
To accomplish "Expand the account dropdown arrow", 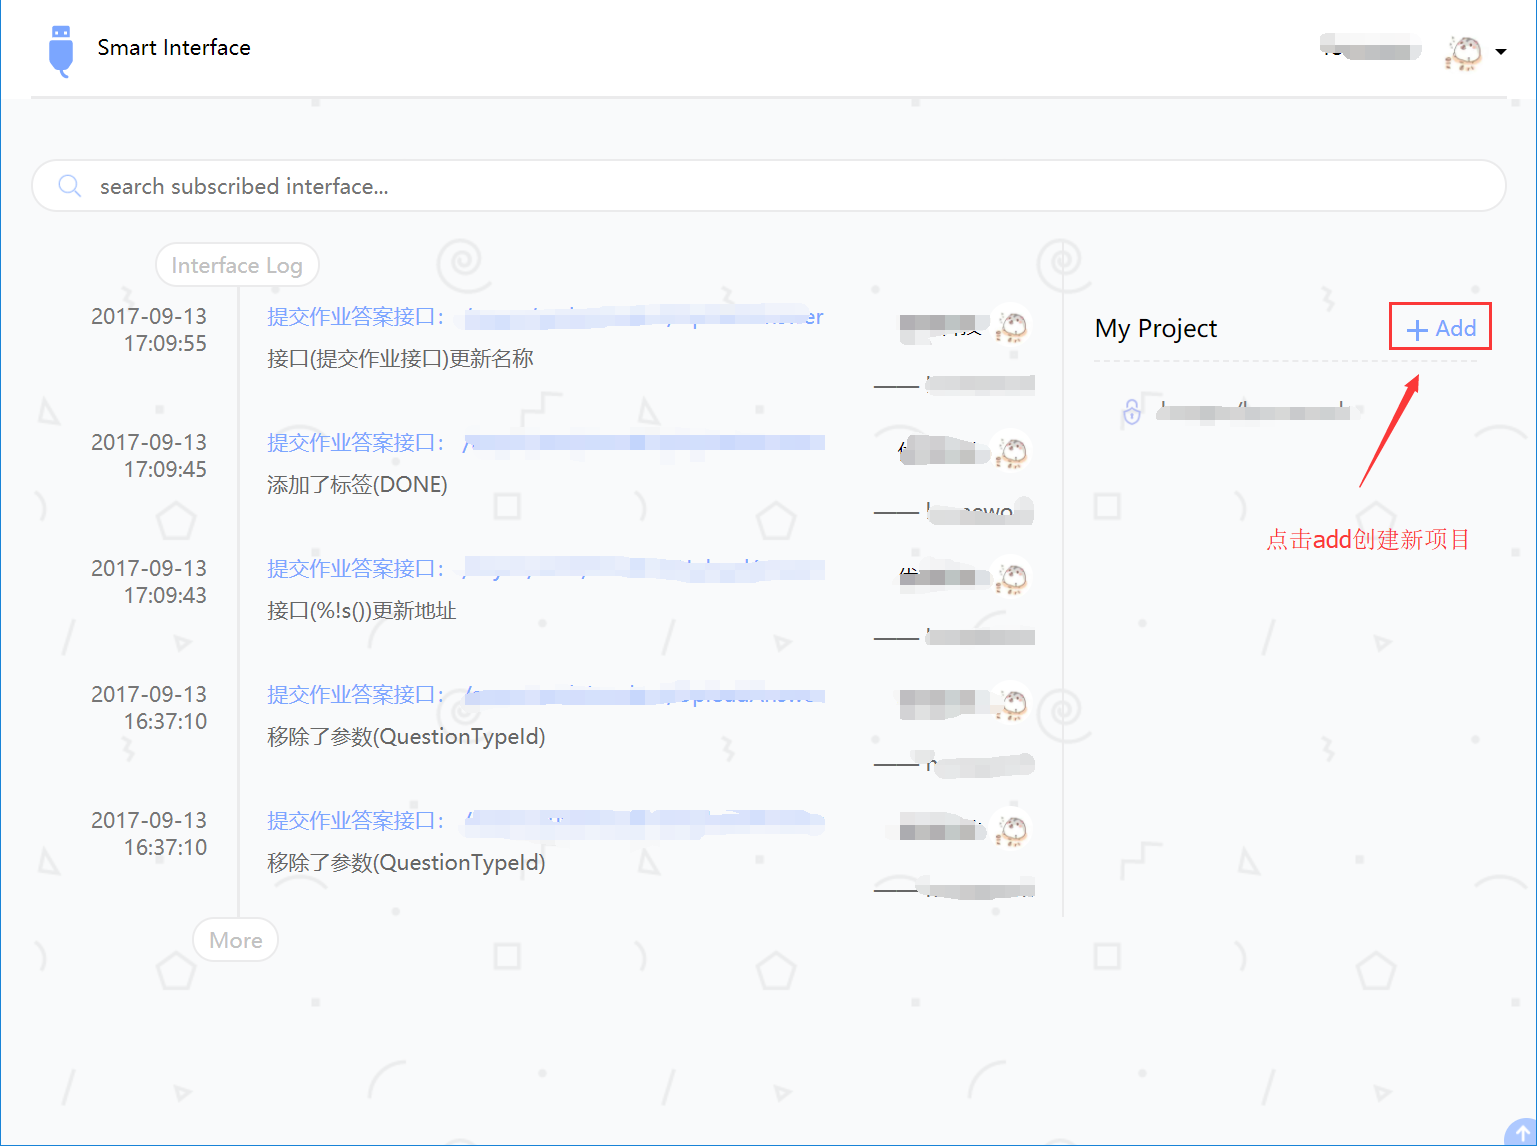I will [x=1500, y=52].
